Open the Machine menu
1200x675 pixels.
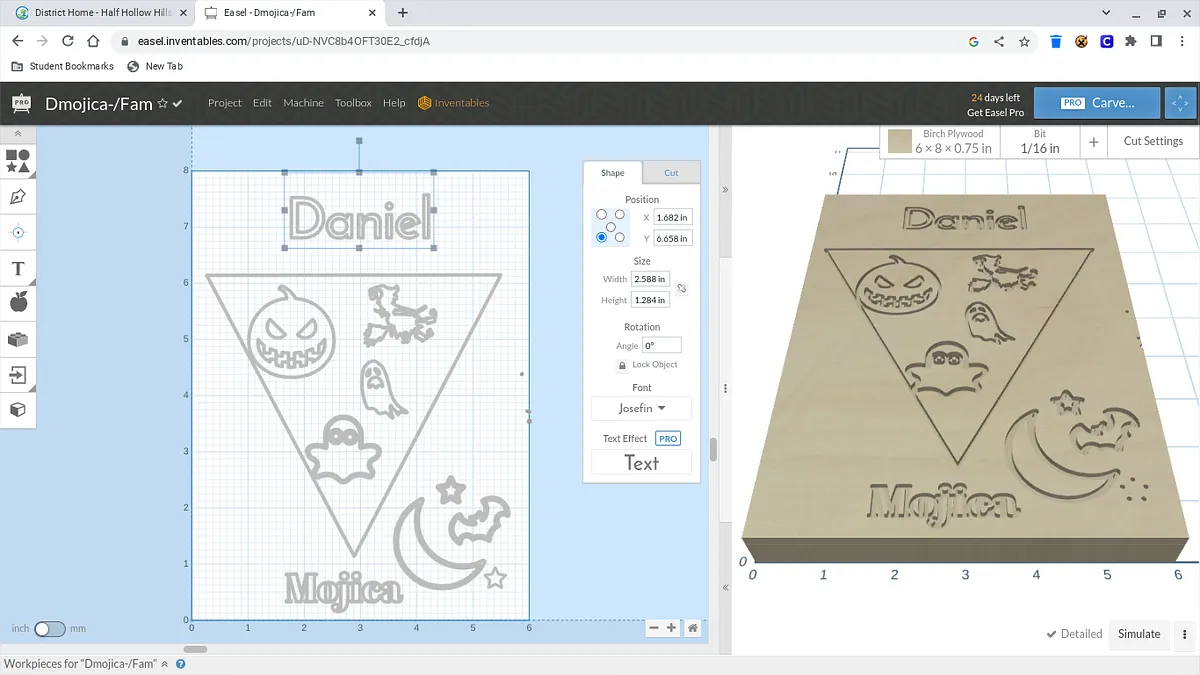coord(303,103)
